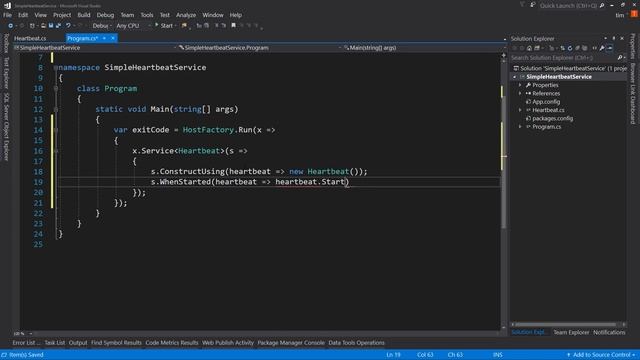Open the Debug menu
The height and width of the screenshot is (360, 640).
105,15
